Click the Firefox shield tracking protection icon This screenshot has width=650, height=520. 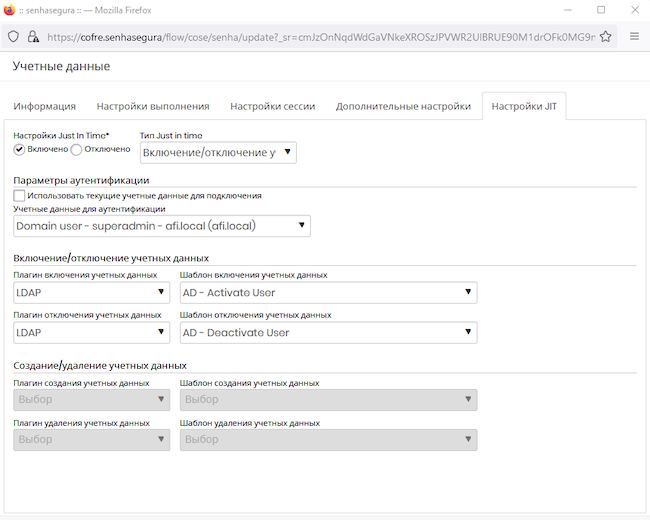pyautogui.click(x=13, y=36)
